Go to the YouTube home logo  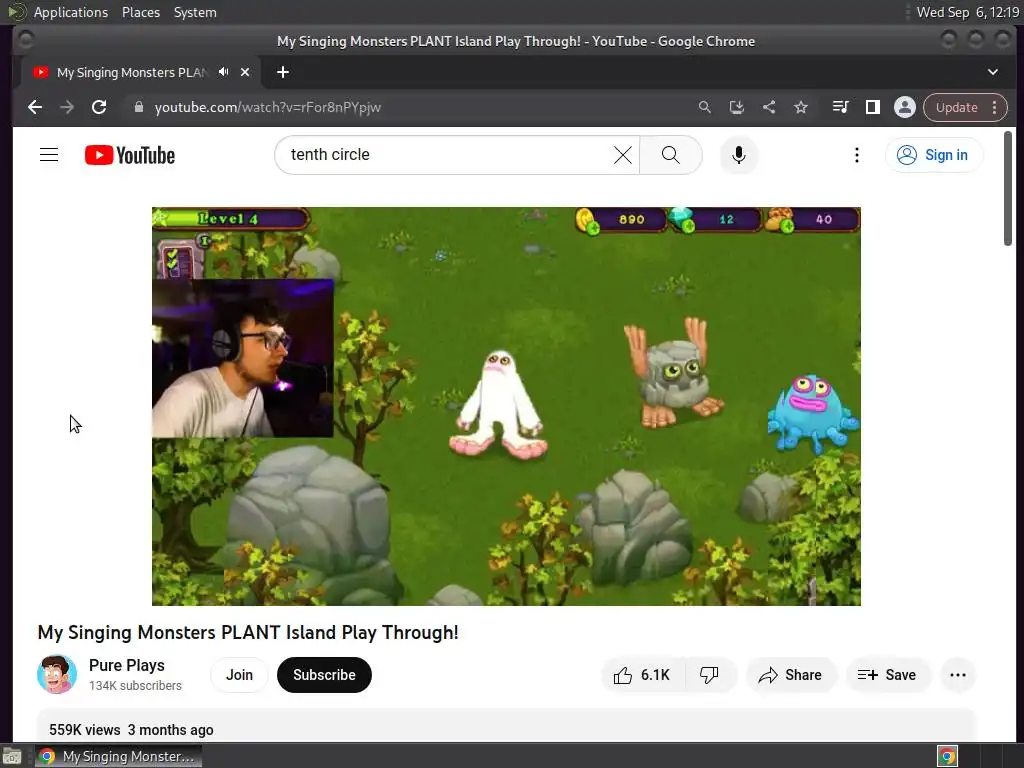(x=130, y=155)
